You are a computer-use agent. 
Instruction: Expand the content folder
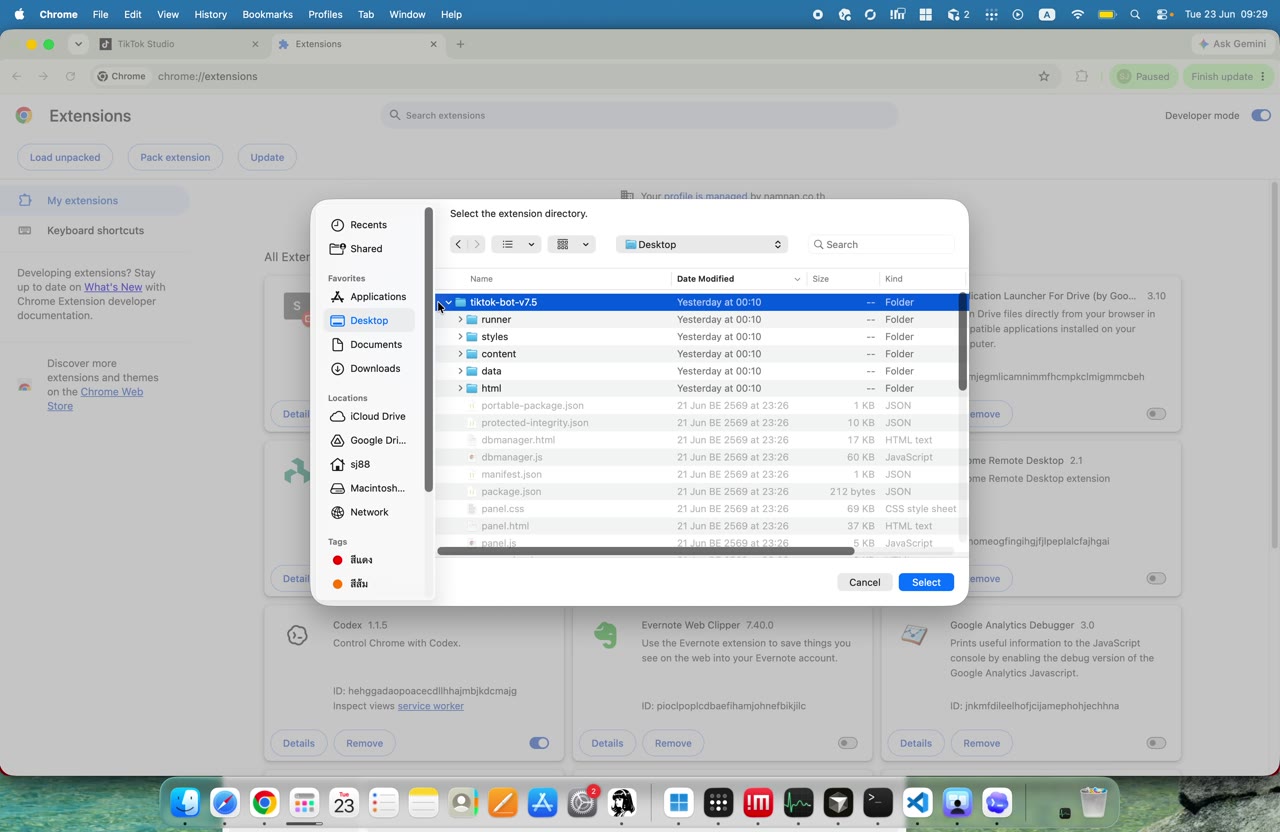(x=460, y=354)
